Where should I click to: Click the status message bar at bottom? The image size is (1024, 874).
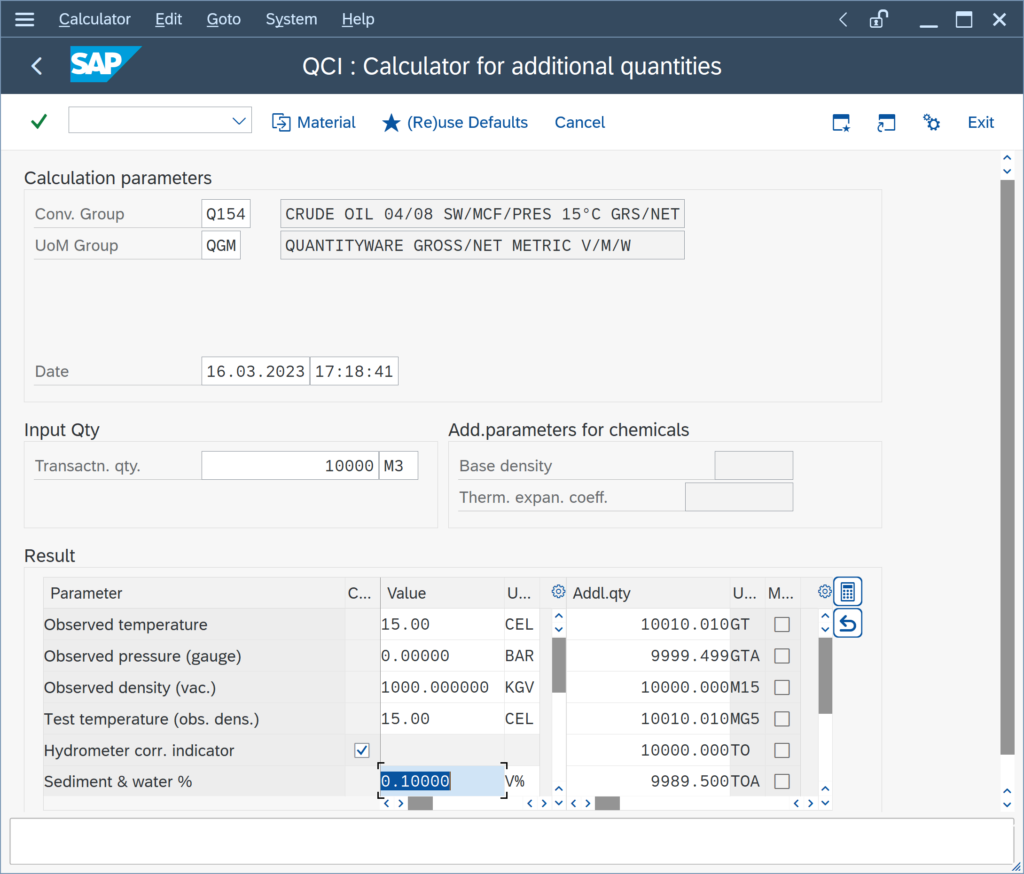[511, 841]
